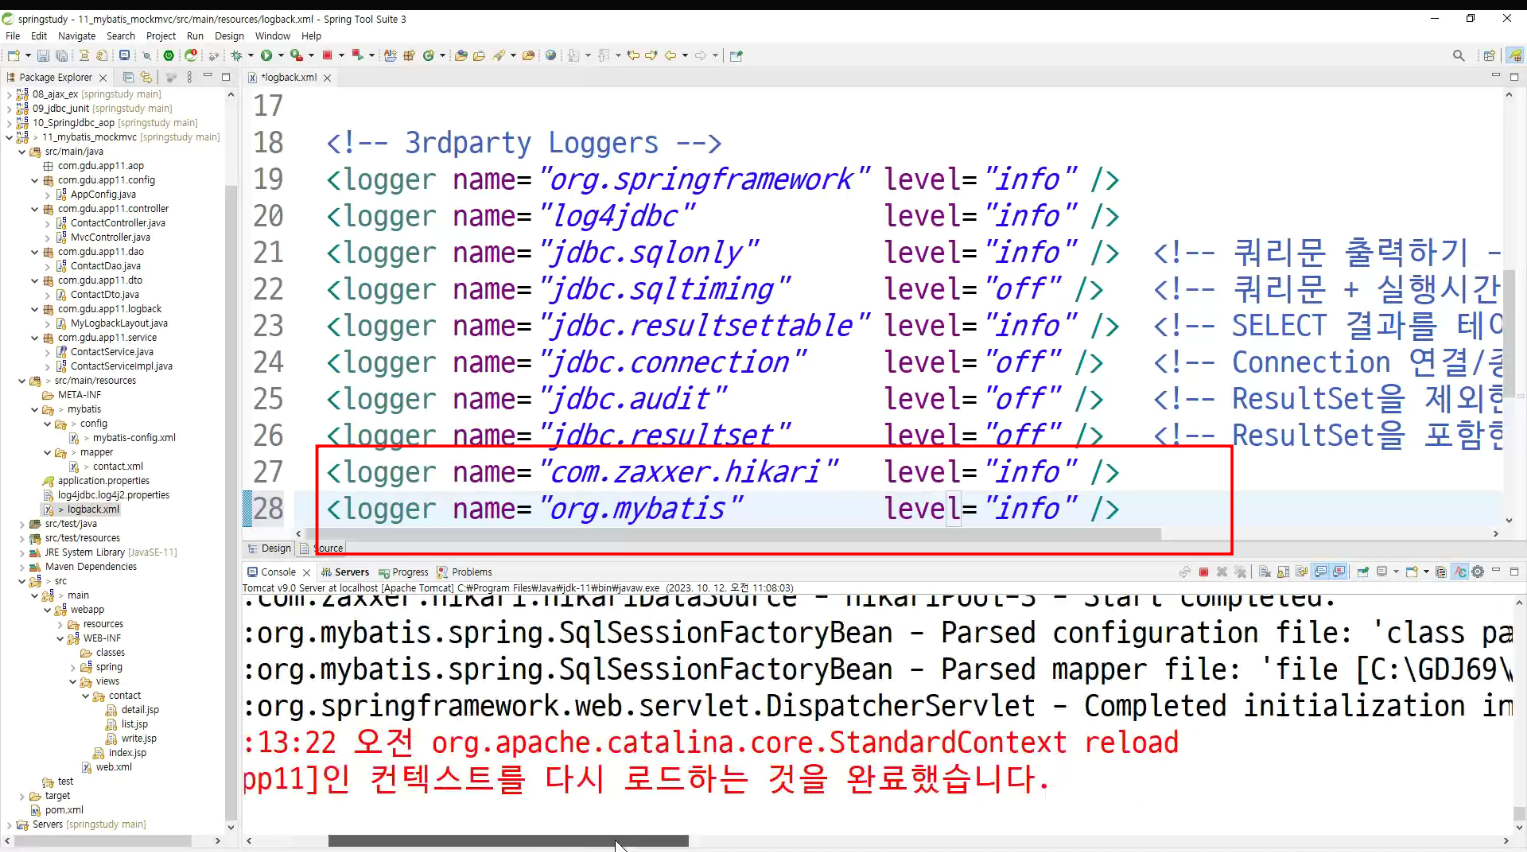
Task: Select pom.xml in Package Explorer
Action: (64, 810)
